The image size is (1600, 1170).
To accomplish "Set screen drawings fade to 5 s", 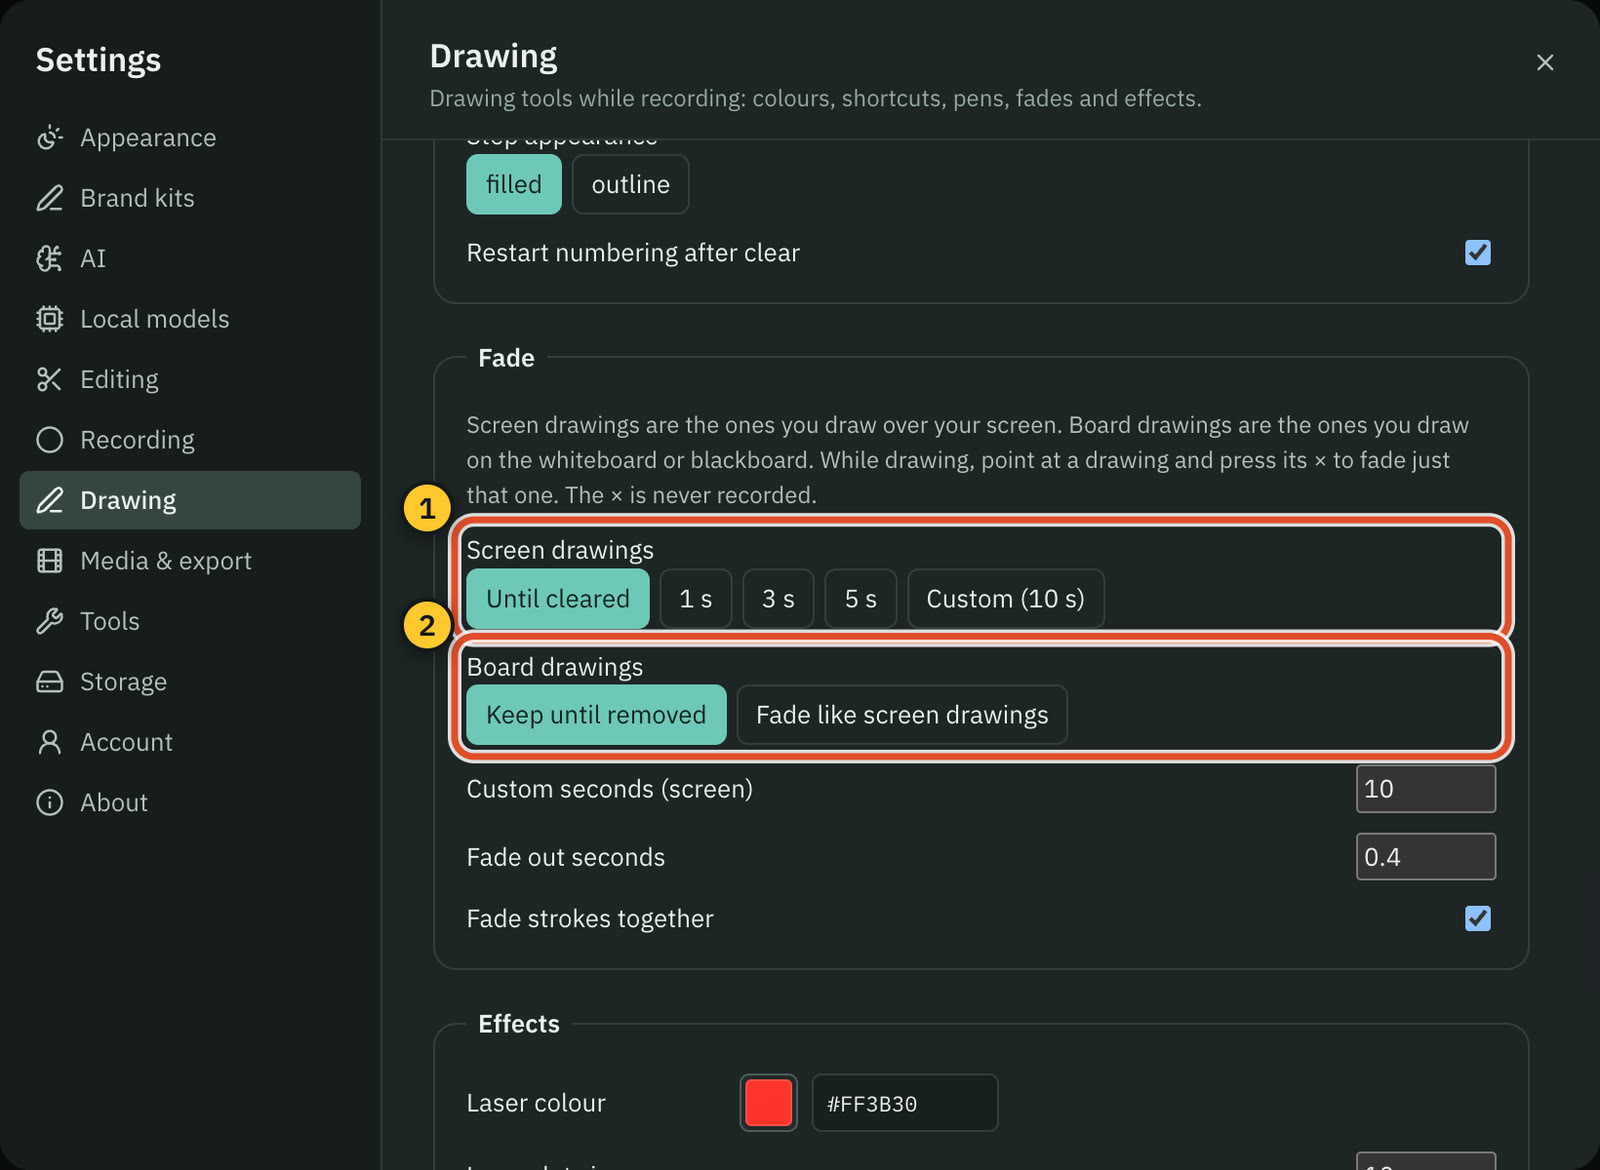I will (860, 599).
